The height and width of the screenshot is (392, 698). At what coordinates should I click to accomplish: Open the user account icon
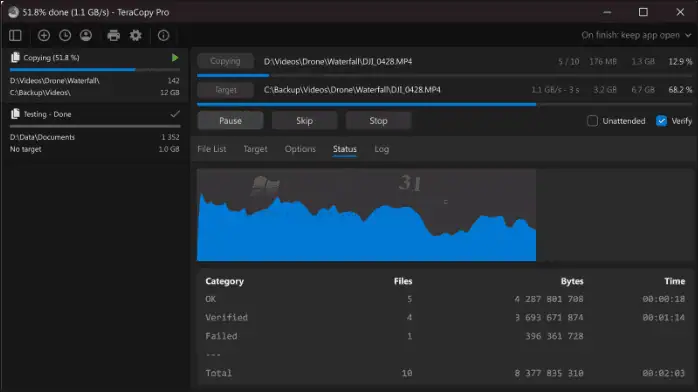(86, 35)
